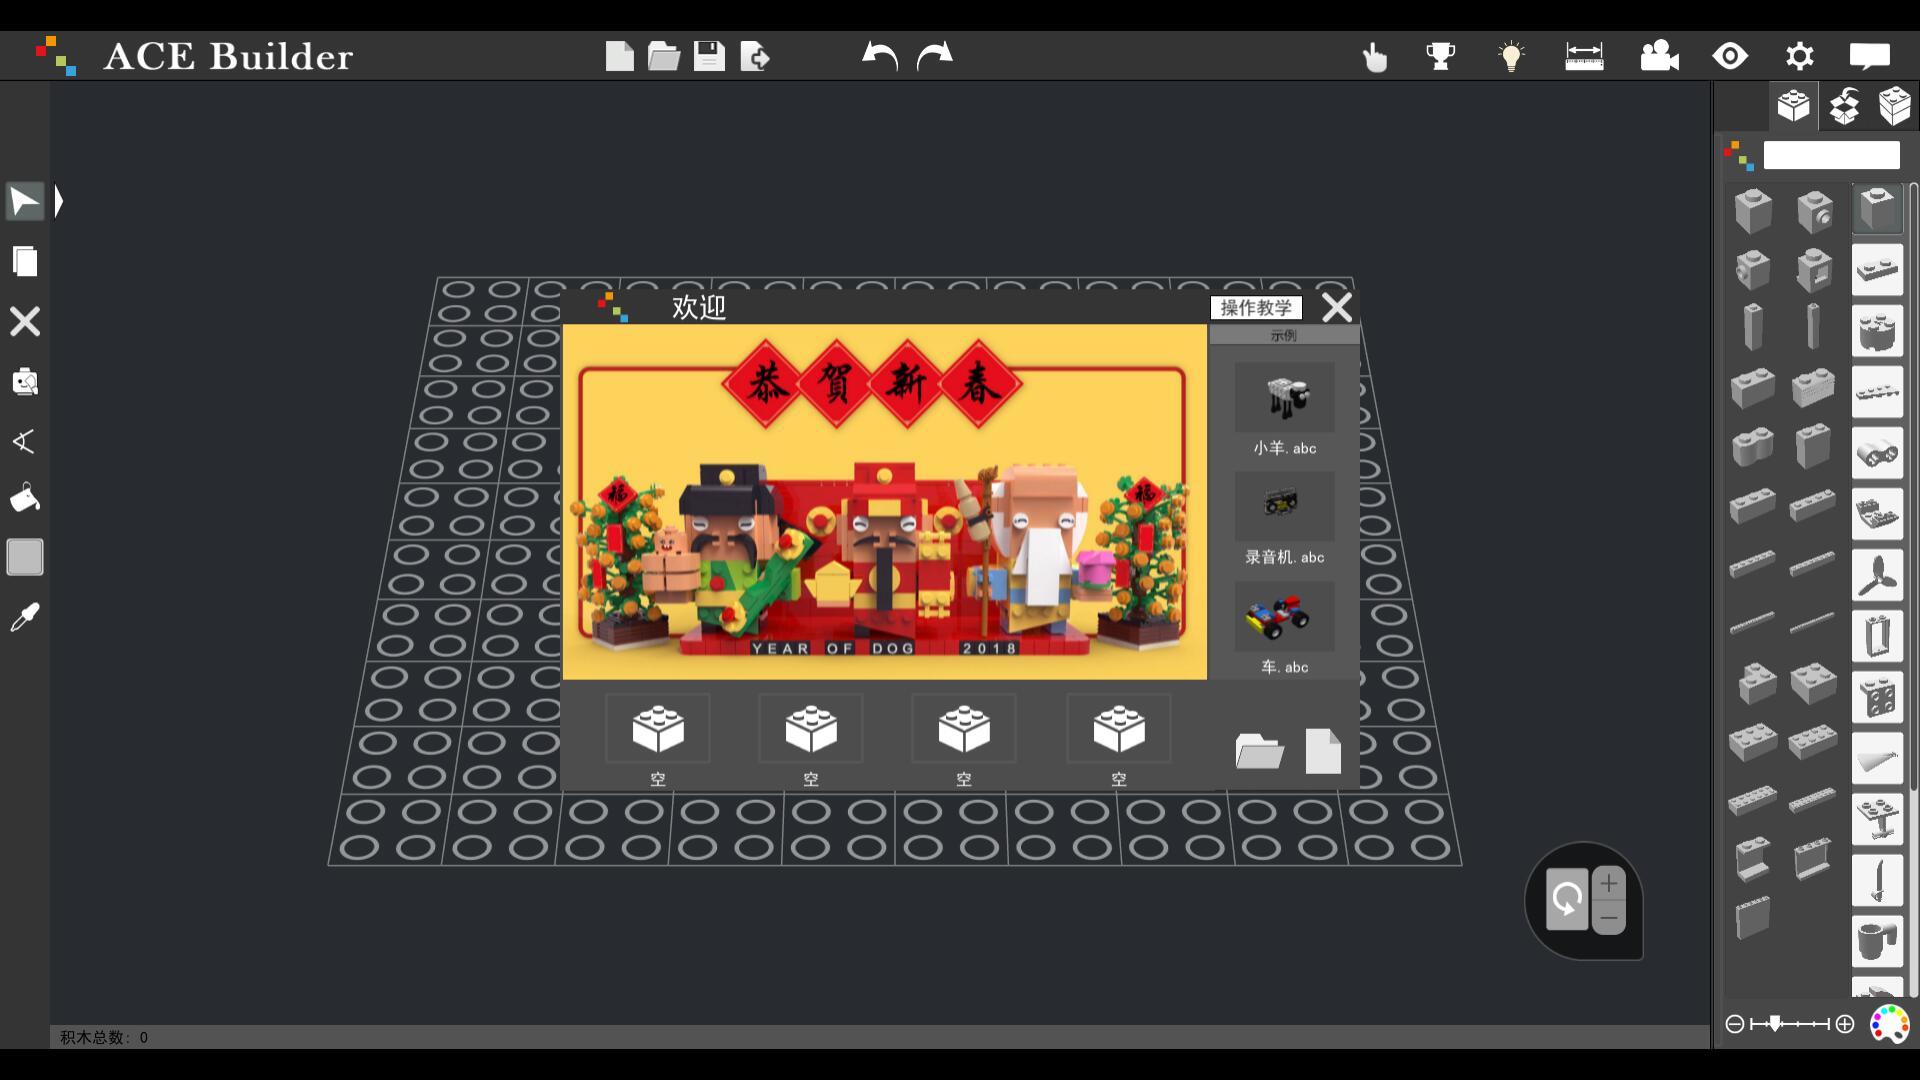Open the camera view icon

[x=1659, y=56]
